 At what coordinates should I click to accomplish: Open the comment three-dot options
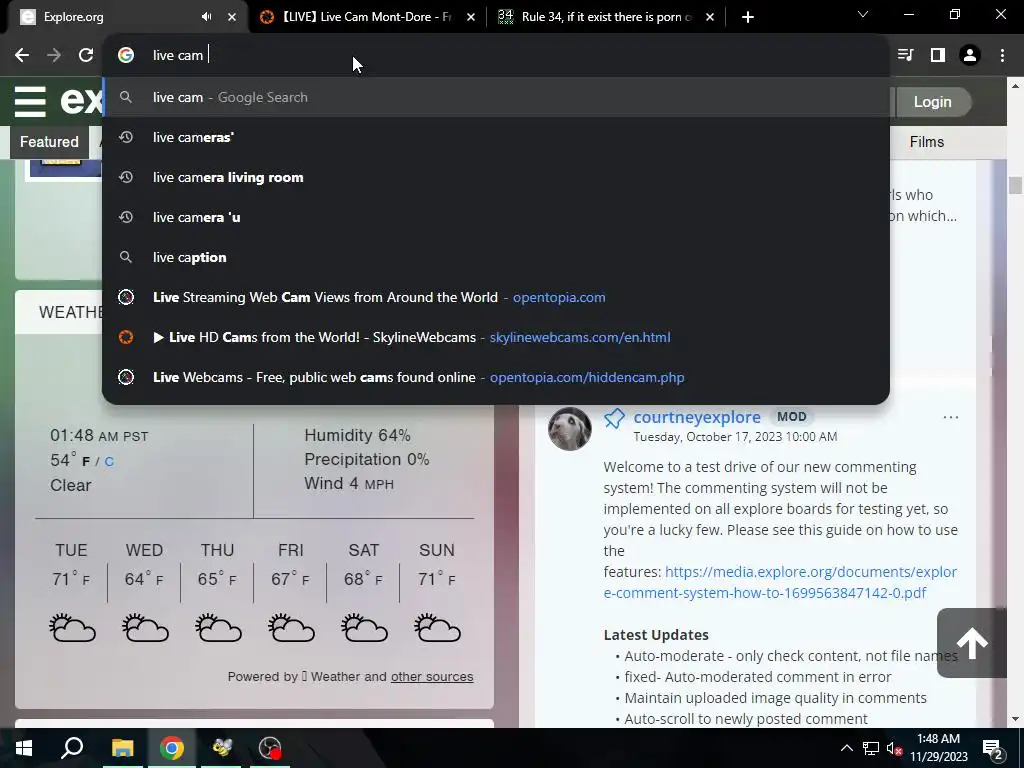(x=951, y=417)
